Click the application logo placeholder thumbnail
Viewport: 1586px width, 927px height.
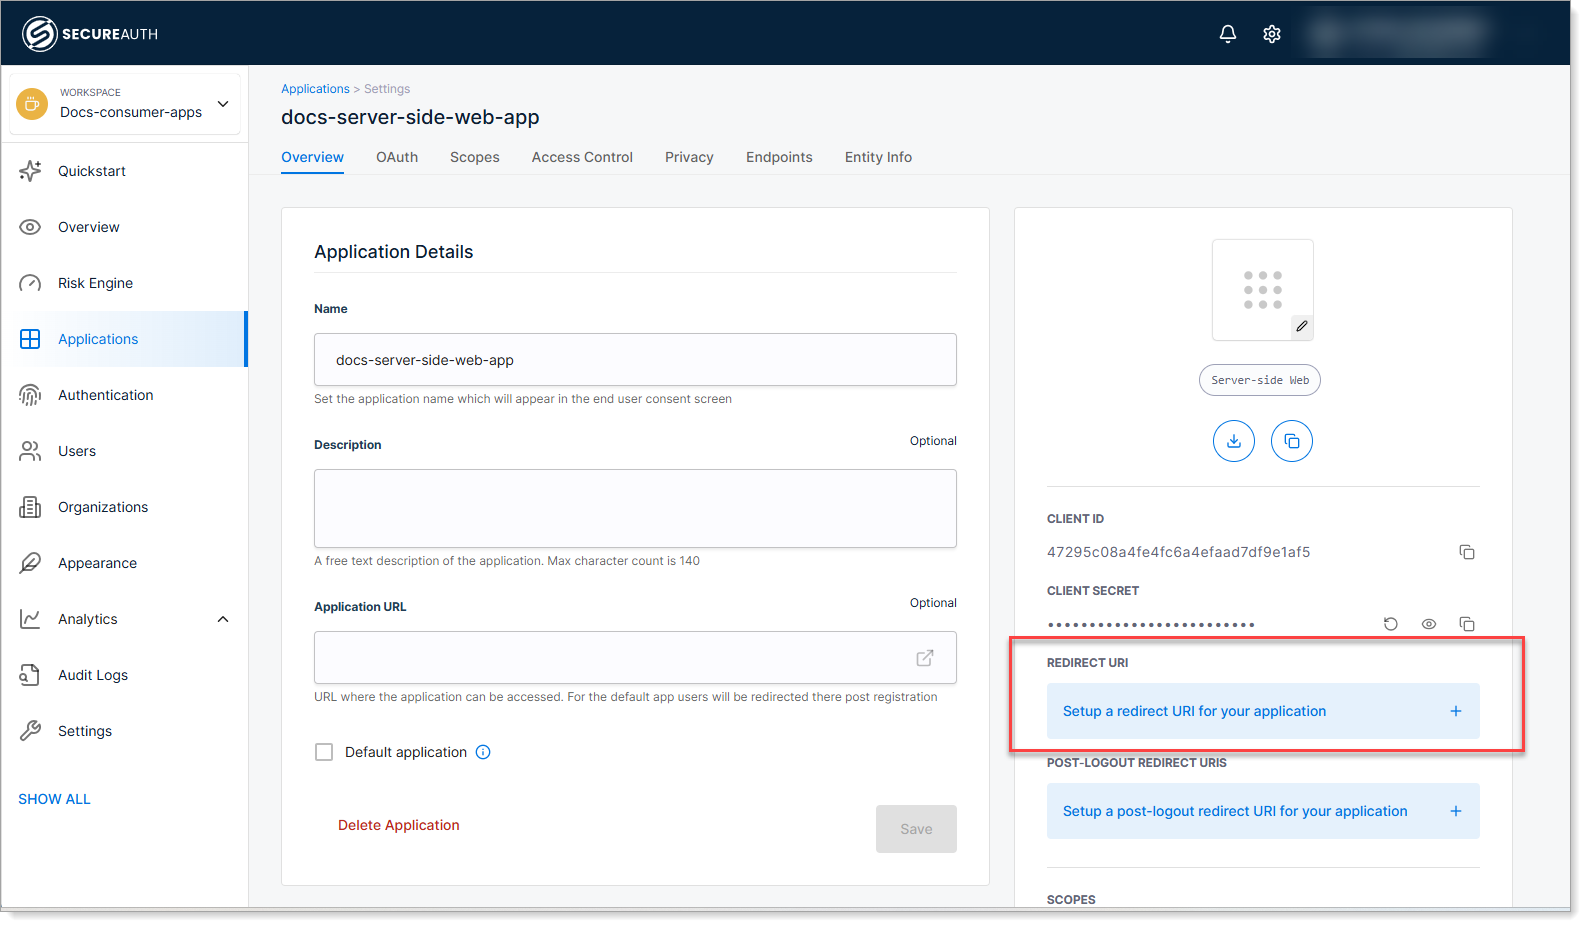pos(1262,290)
